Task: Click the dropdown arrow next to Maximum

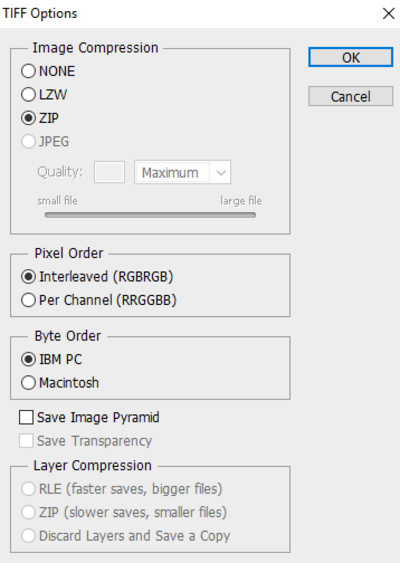Action: pyautogui.click(x=221, y=173)
